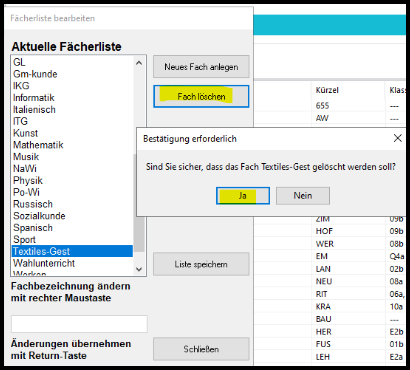Click the LAN Kürzel cell
The width and height of the screenshot is (410, 370).
point(348,269)
